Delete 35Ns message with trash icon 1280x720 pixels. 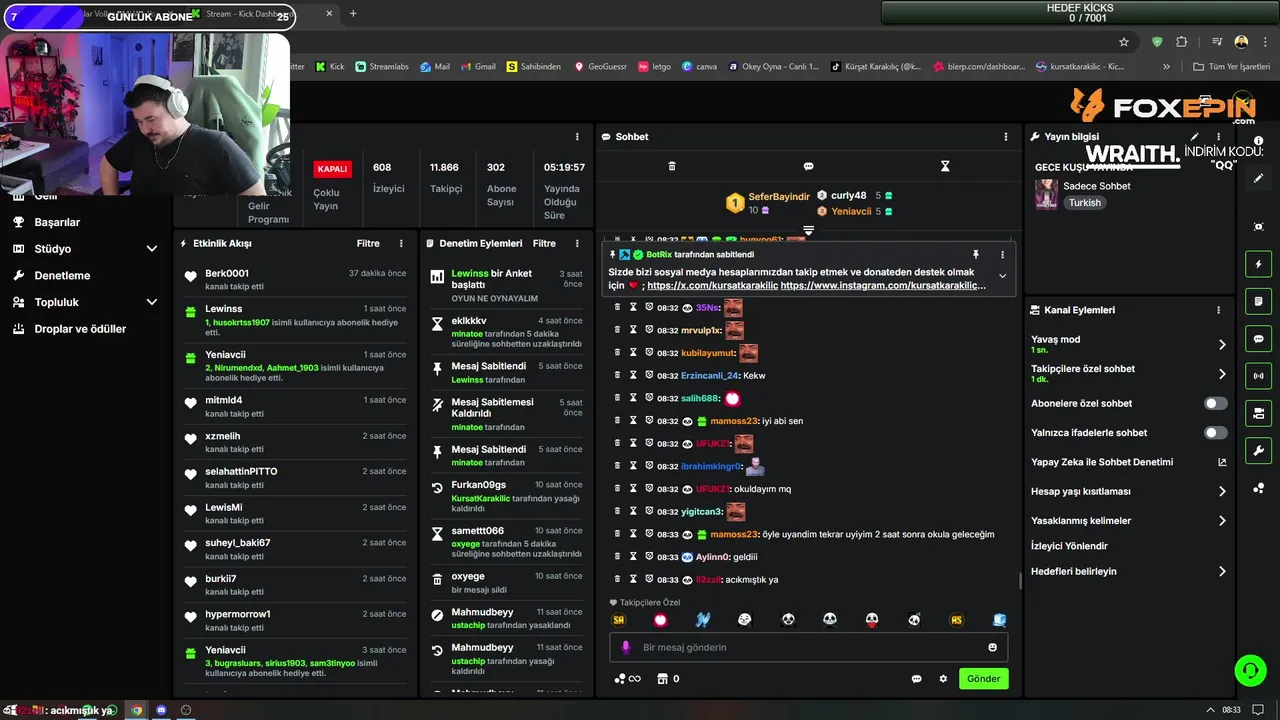[x=617, y=308]
